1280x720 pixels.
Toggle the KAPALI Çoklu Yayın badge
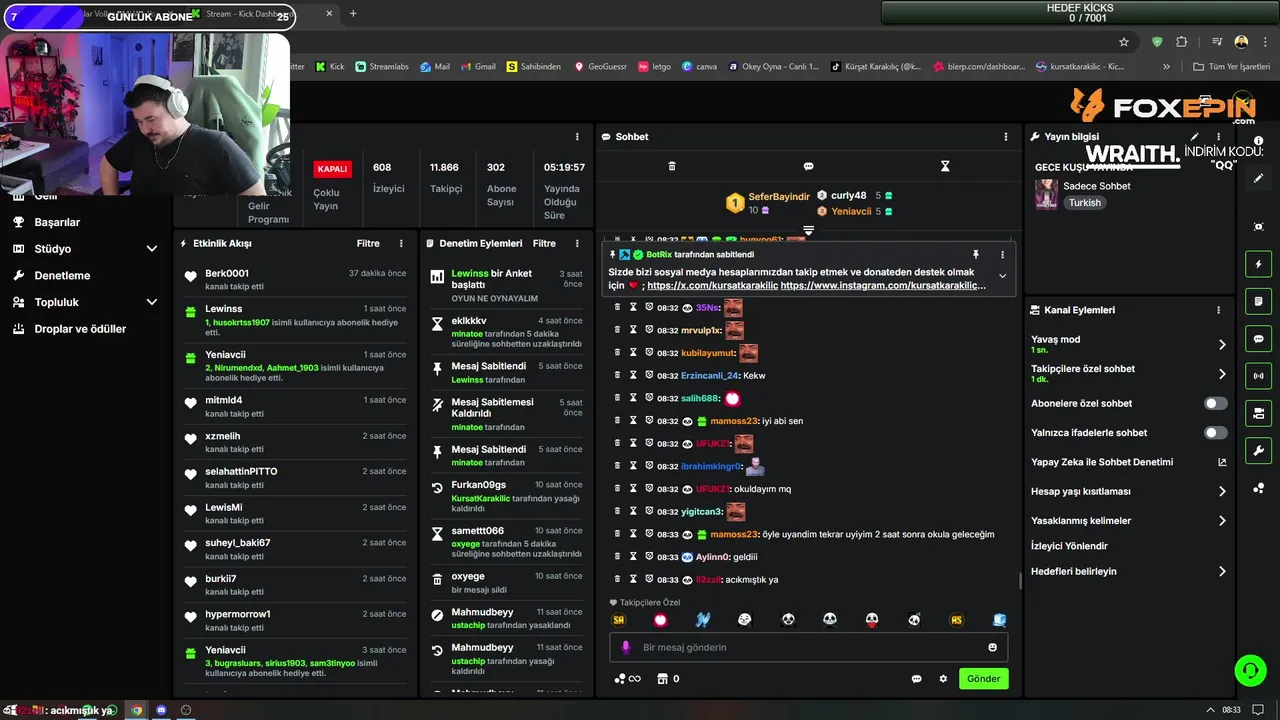pyautogui.click(x=332, y=169)
